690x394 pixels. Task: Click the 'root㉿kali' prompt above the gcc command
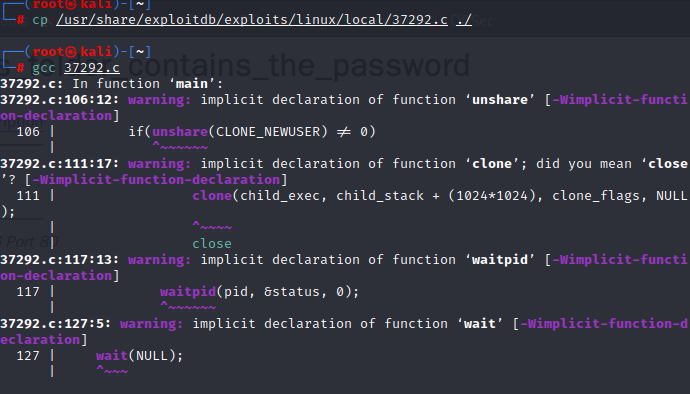[x=72, y=52]
